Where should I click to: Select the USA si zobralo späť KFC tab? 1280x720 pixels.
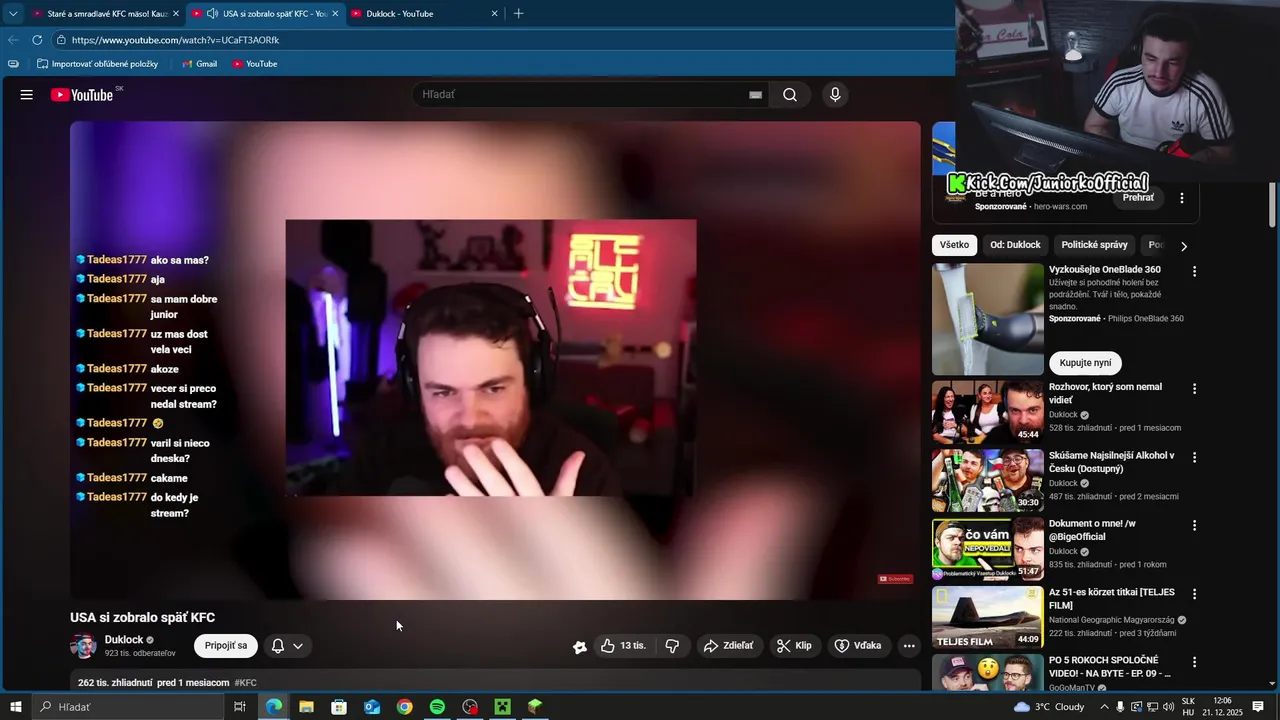(x=266, y=14)
